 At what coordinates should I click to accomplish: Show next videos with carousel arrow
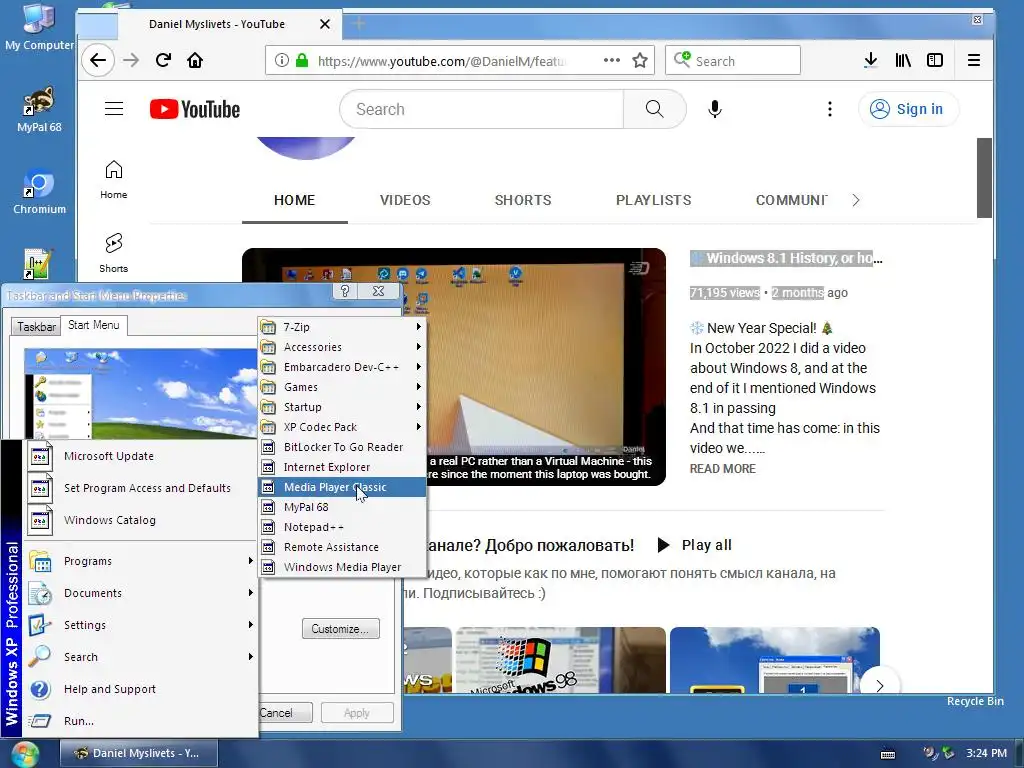pos(879,685)
